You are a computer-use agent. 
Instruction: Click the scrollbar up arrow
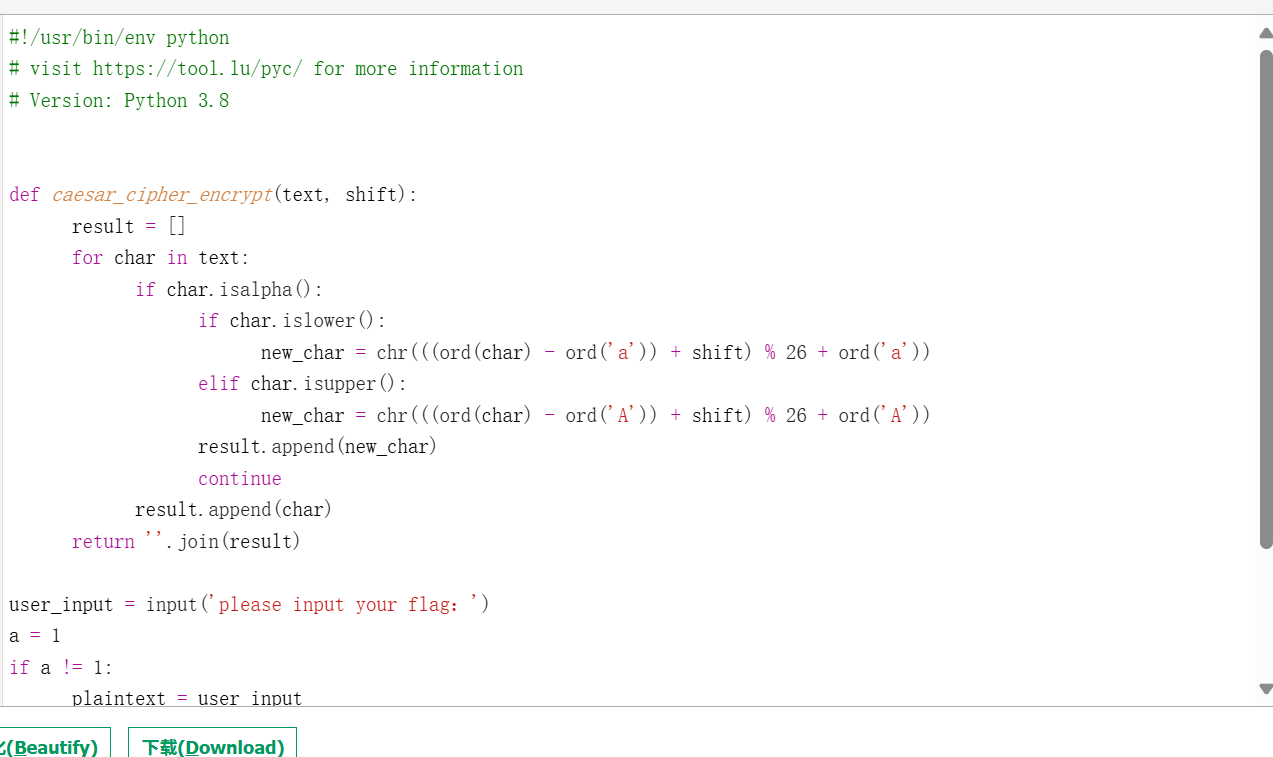point(1265,33)
